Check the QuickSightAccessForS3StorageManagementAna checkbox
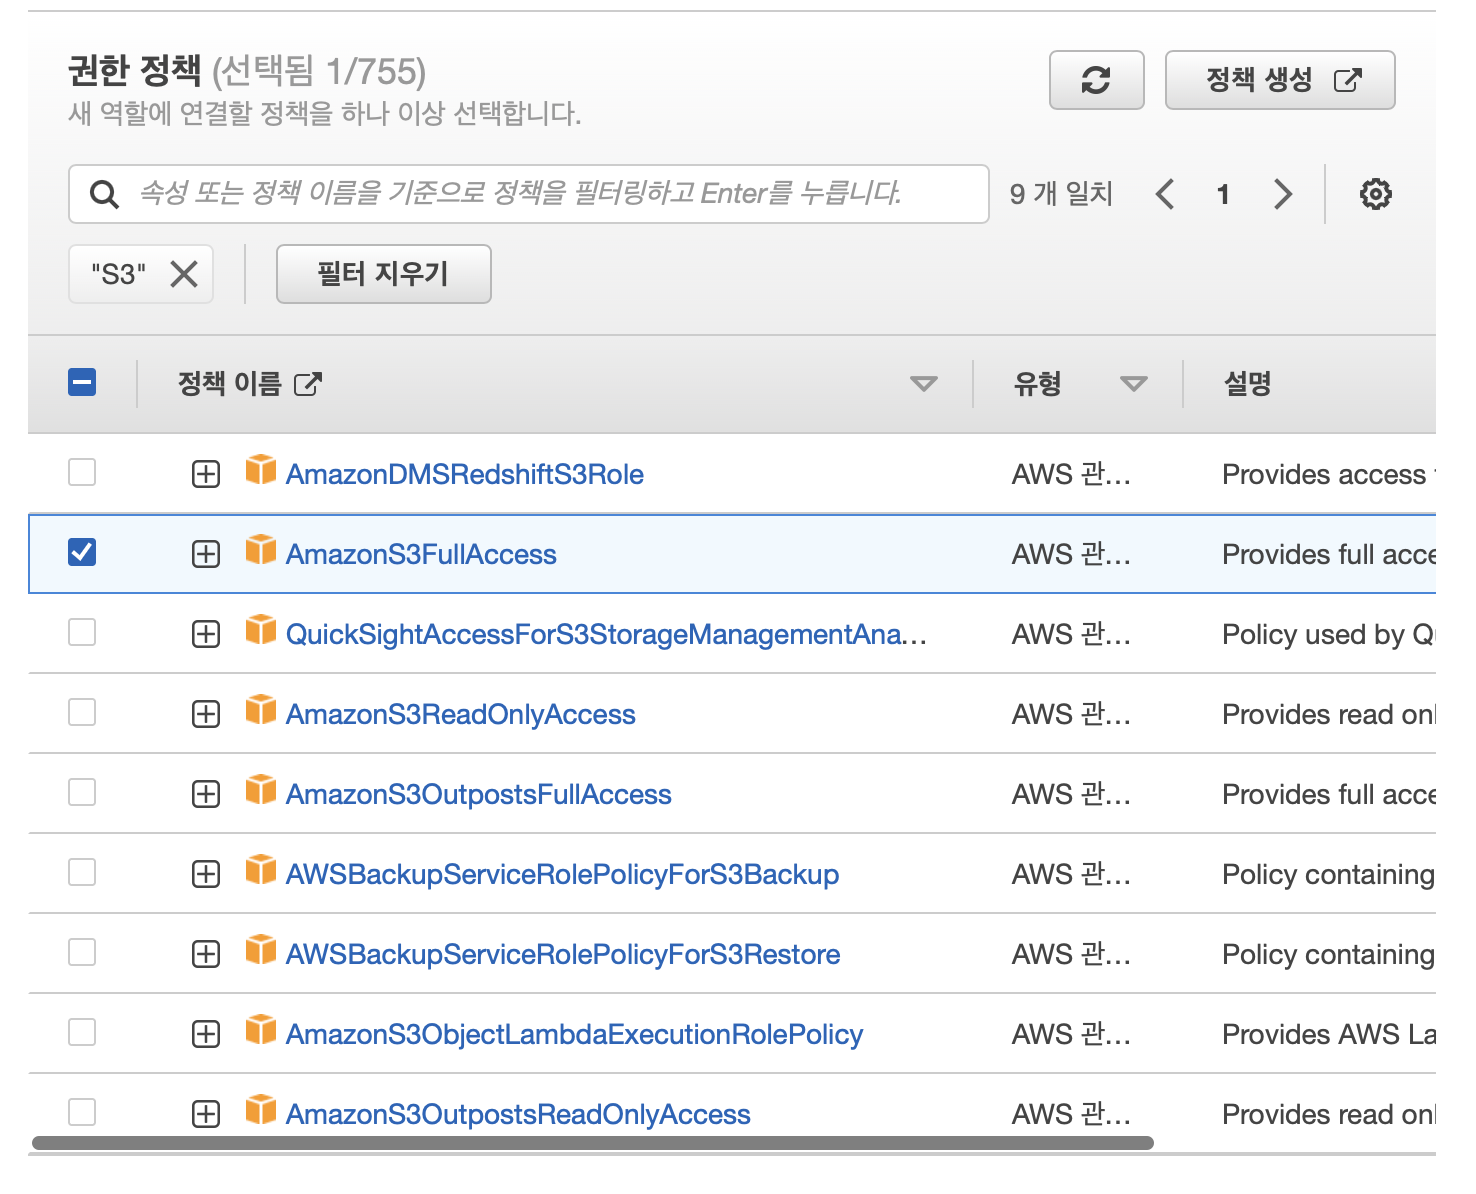 point(82,632)
